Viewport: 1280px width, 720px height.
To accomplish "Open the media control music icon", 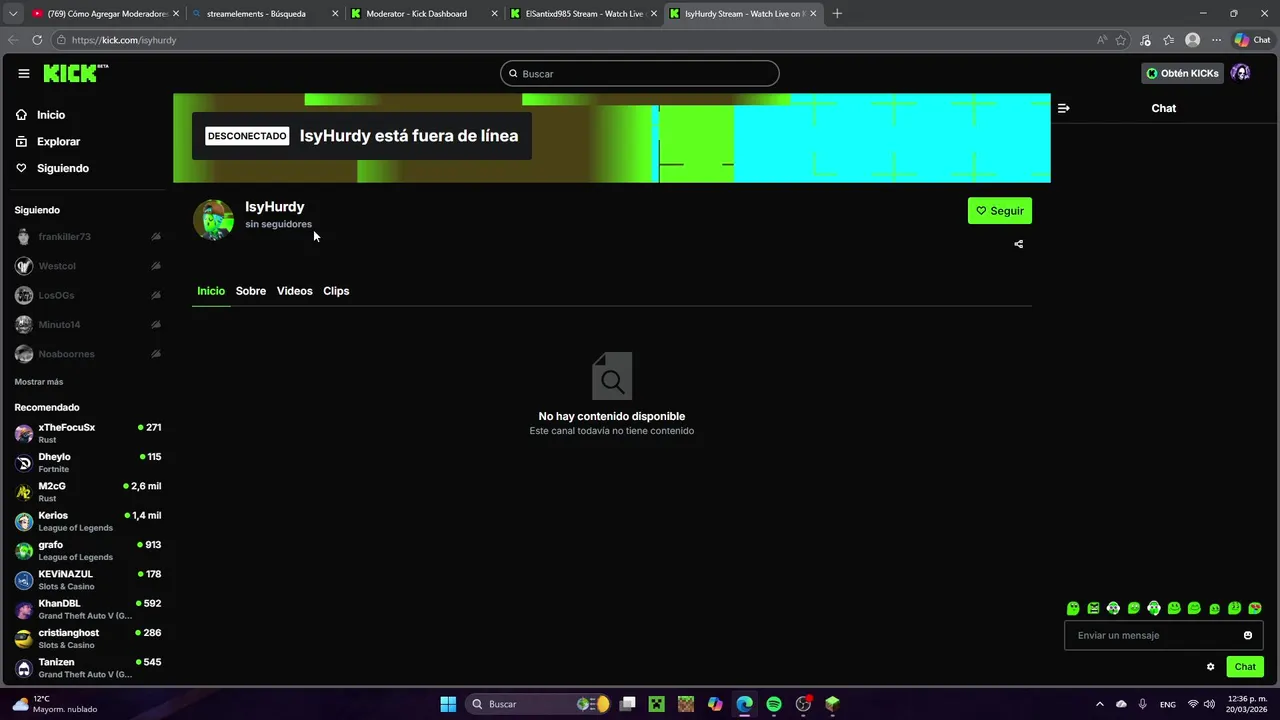I will coord(1145,40).
